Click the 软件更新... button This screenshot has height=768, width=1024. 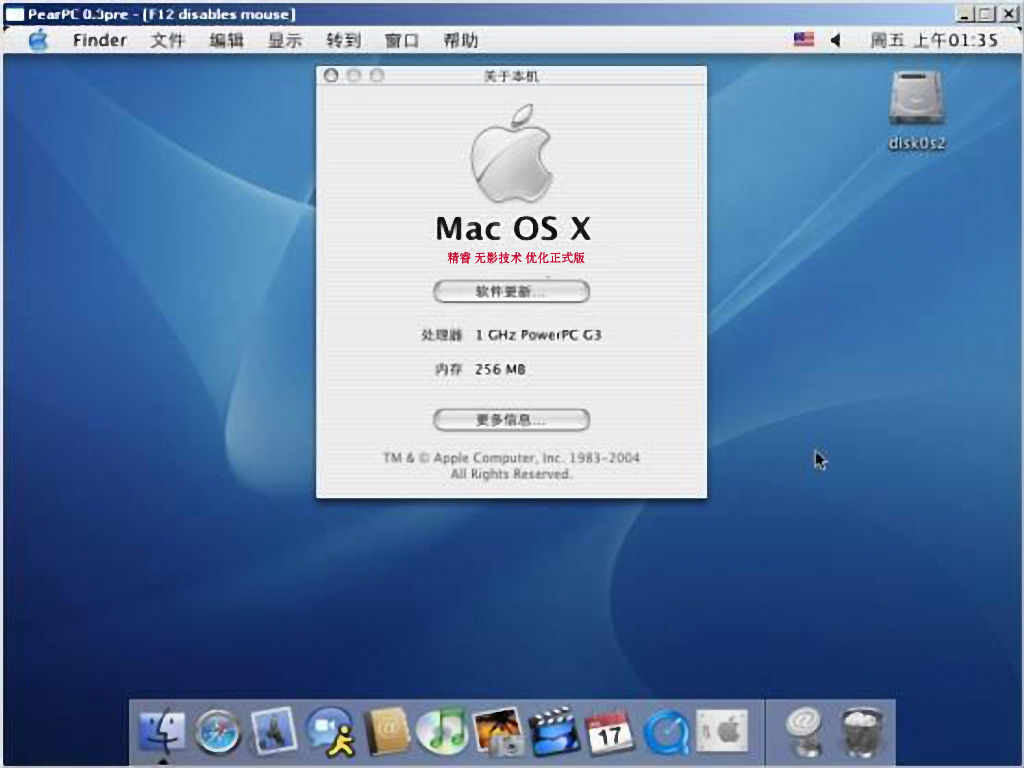pyautogui.click(x=511, y=292)
